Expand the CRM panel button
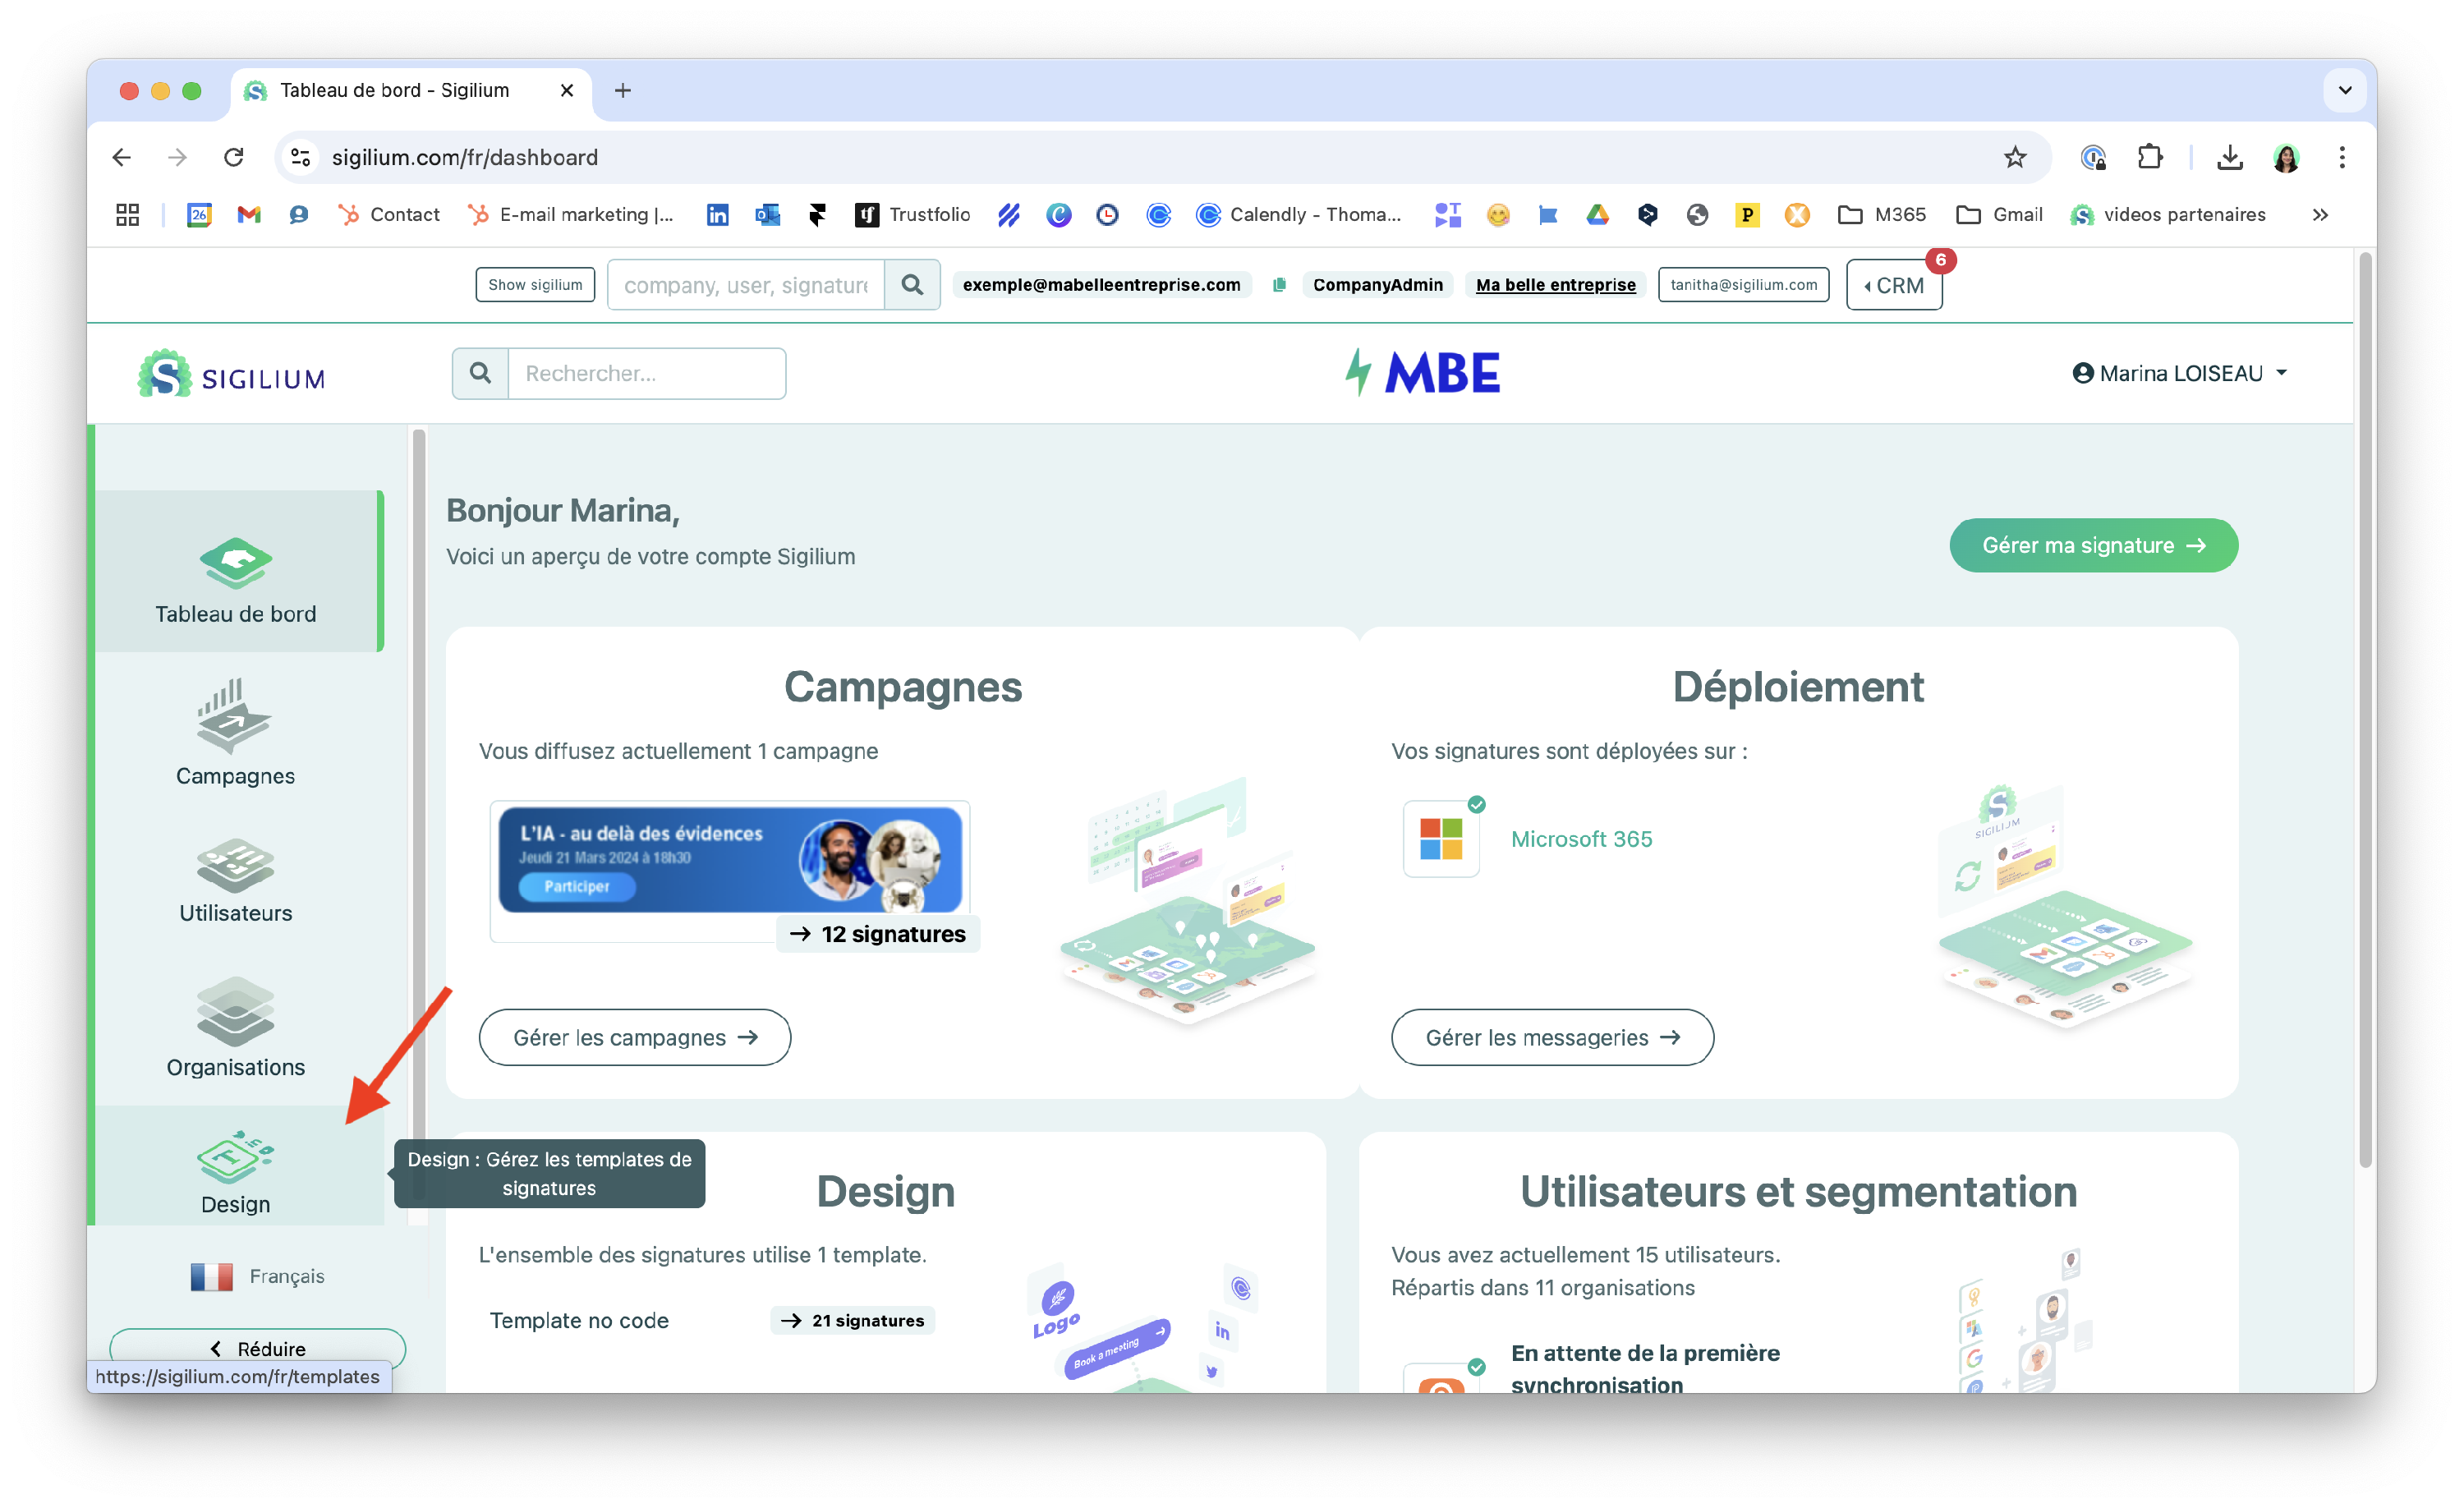The height and width of the screenshot is (1508, 2464). [x=1893, y=285]
